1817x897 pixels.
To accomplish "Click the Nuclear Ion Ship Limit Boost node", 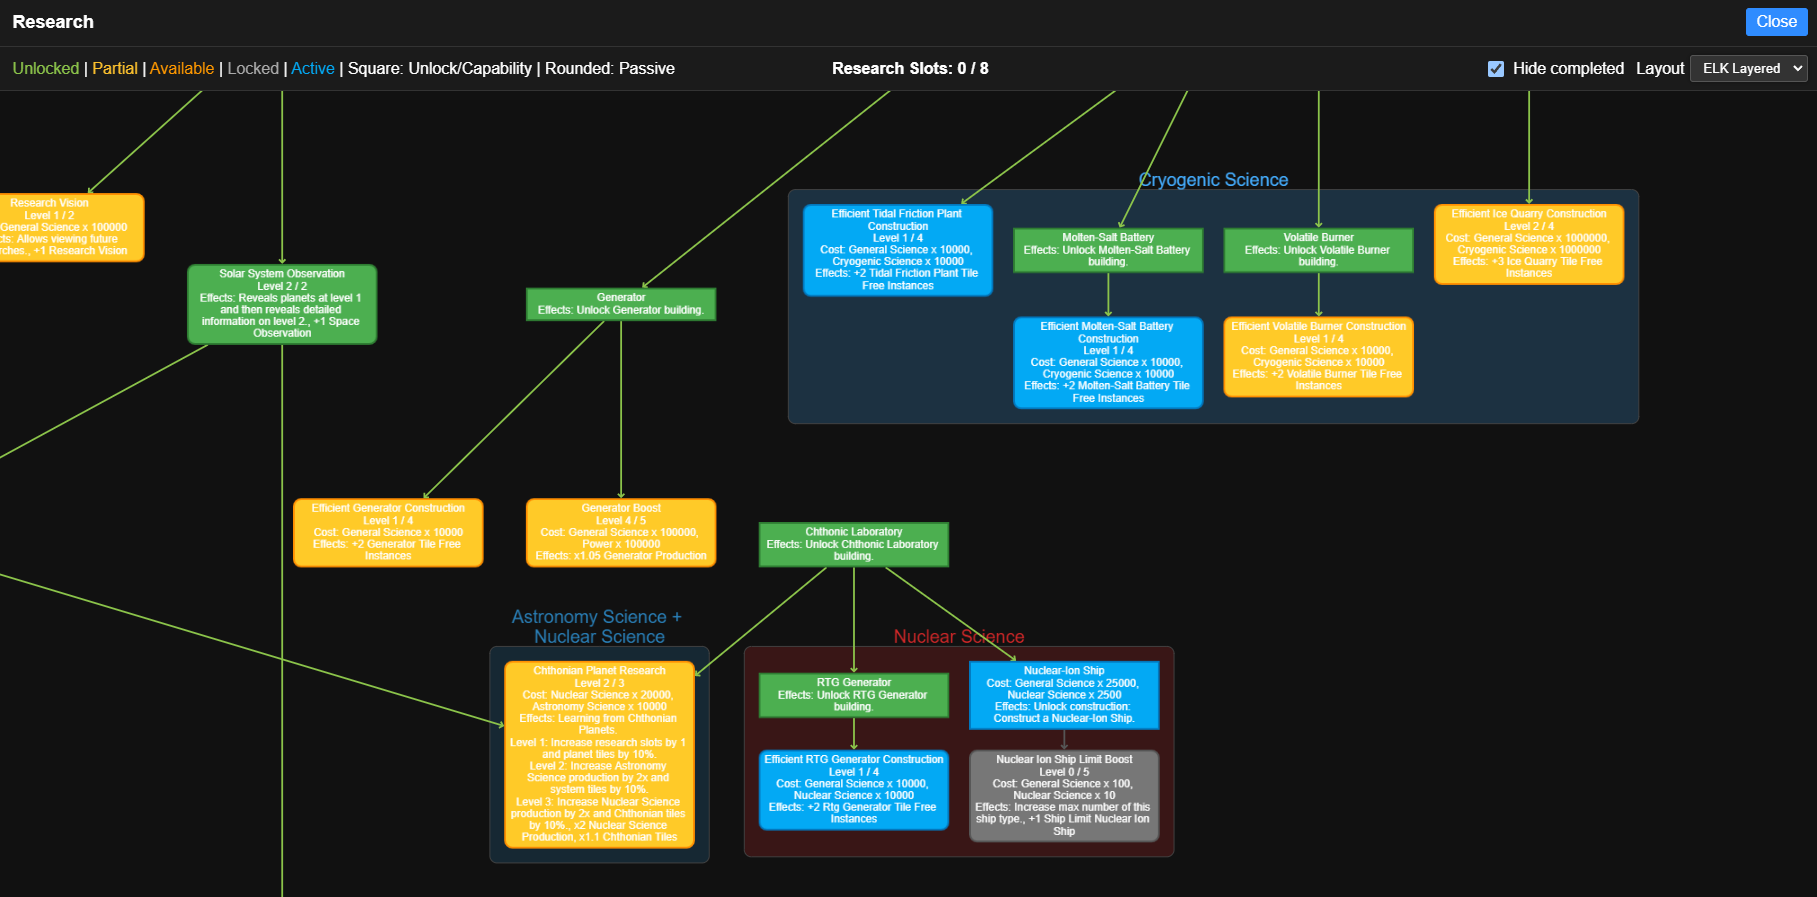I will (x=1064, y=796).
